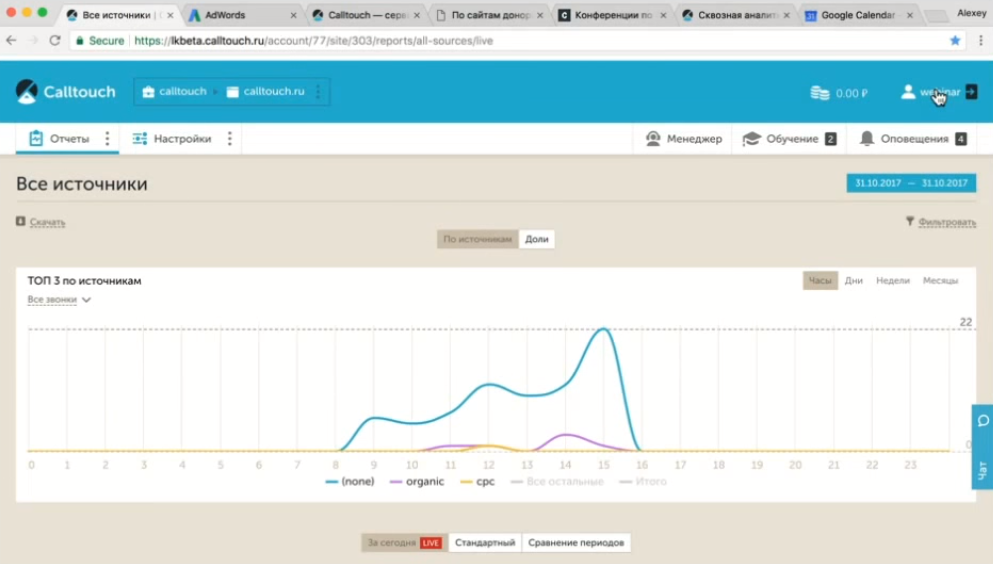The width and height of the screenshot is (993, 564).
Task: Open the site options three-dot menu
Action: (x=318, y=92)
